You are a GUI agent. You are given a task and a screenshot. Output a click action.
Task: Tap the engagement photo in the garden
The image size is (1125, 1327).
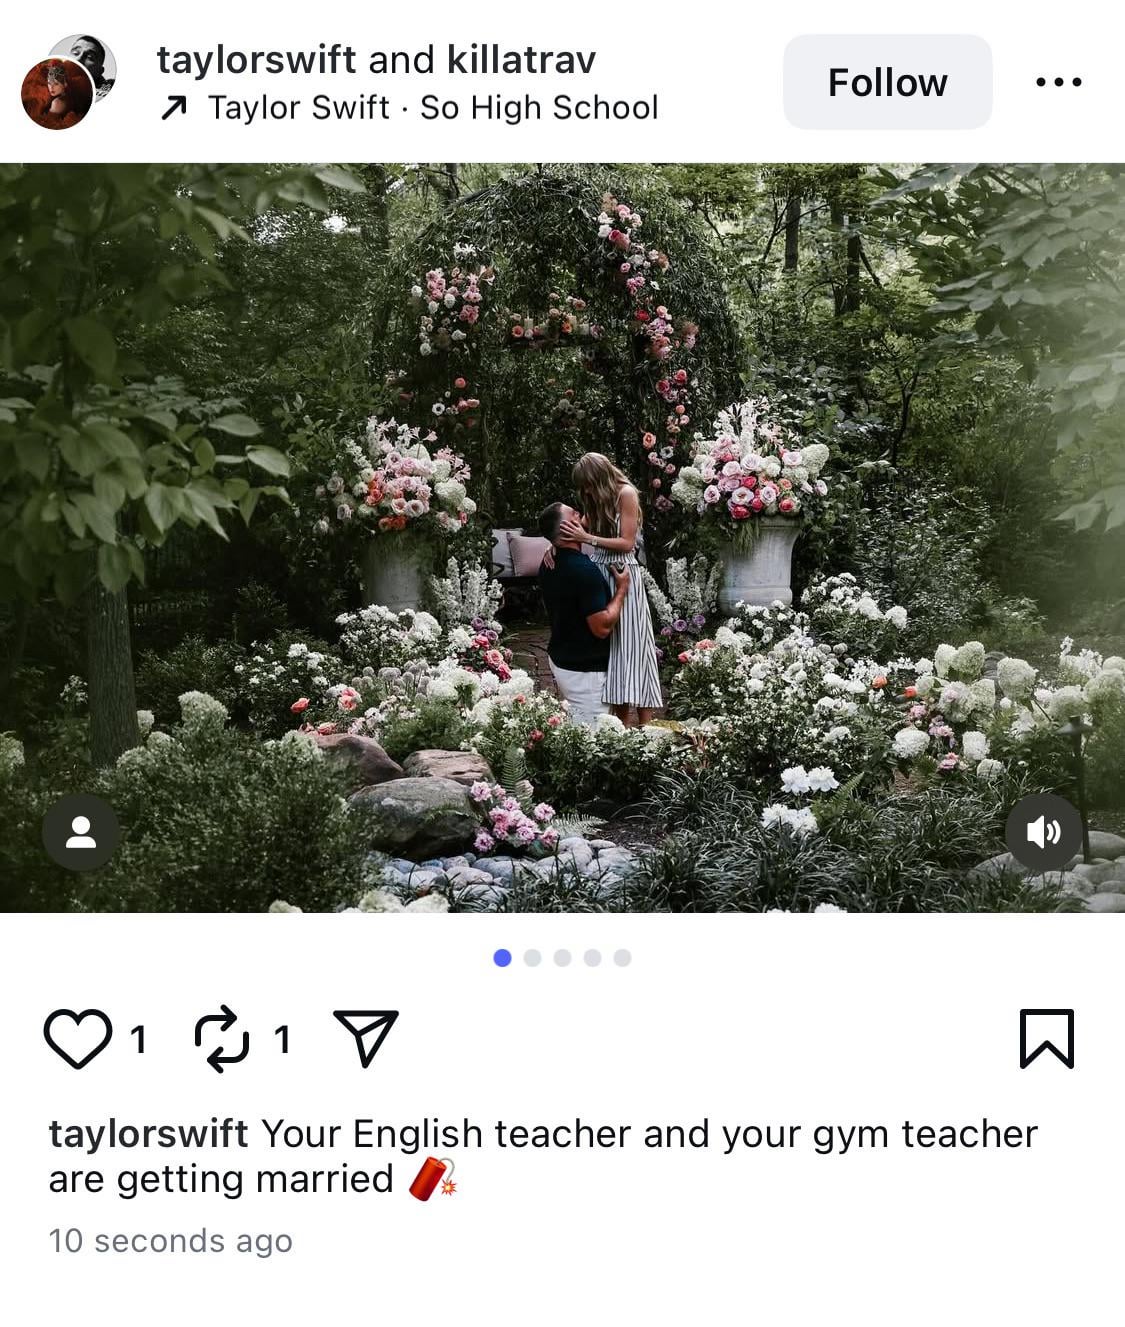point(562,538)
